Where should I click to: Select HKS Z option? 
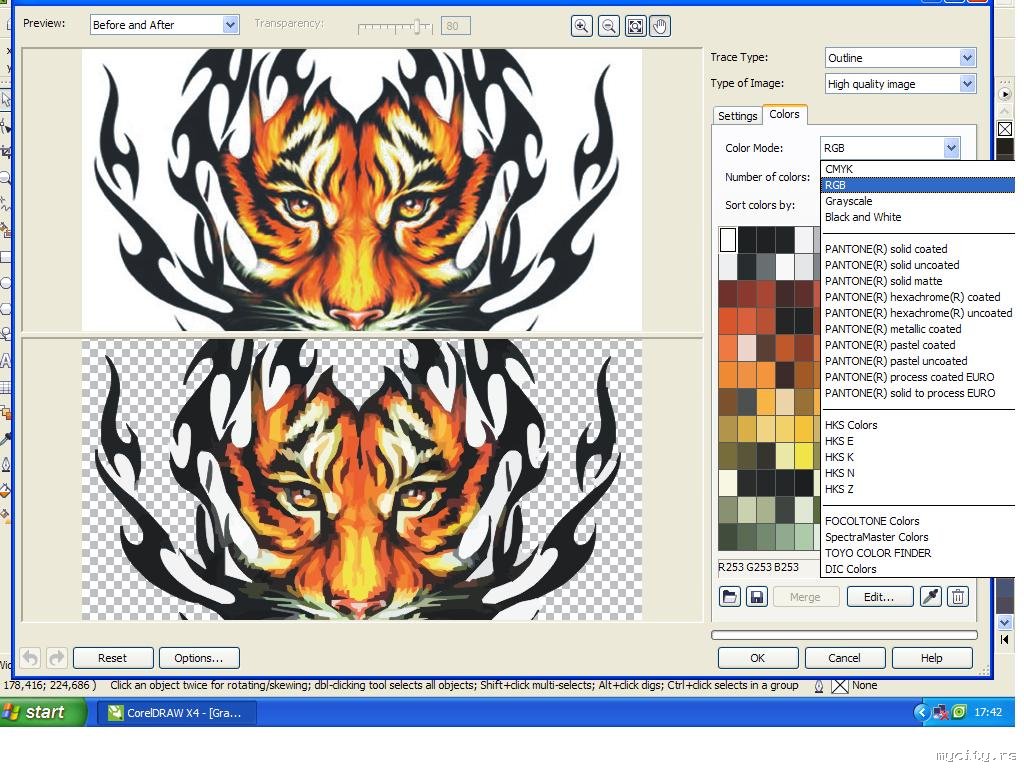(918, 489)
